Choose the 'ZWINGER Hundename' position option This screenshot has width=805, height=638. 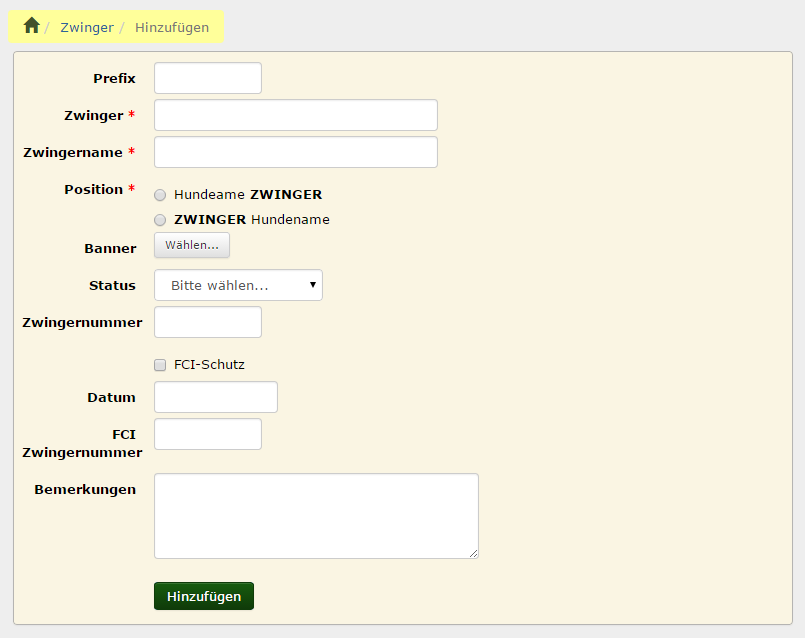160,220
